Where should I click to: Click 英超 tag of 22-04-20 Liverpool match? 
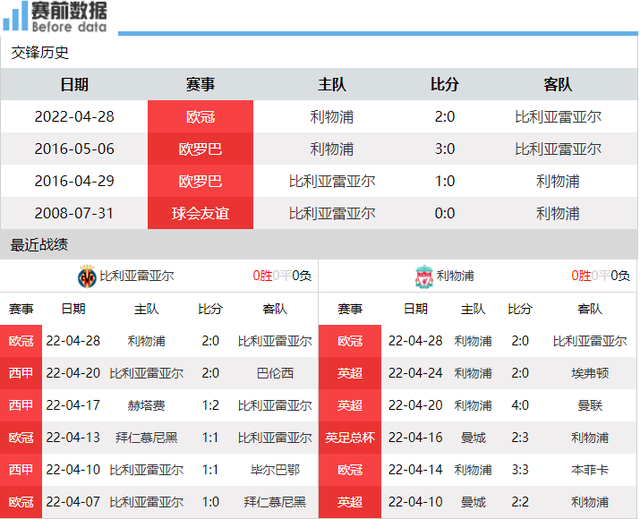point(350,406)
